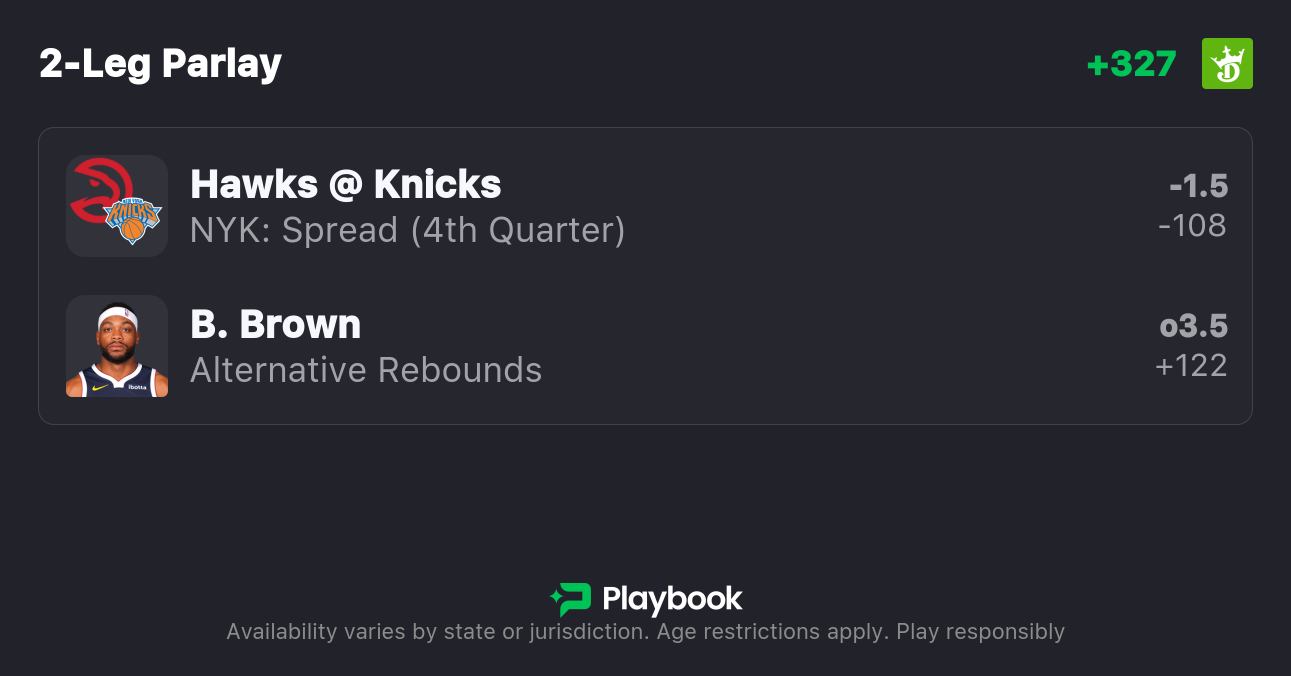1291x676 pixels.
Task: Click the NYK: Spread (4th Quarter) label
Action: pos(407,230)
